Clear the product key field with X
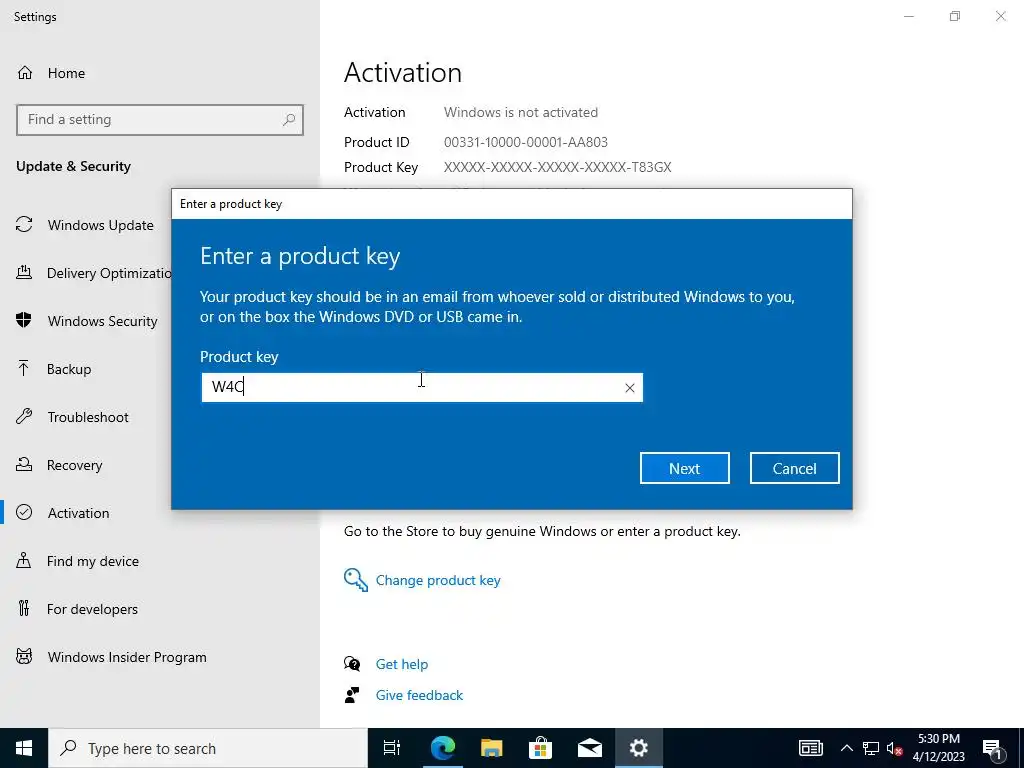Screen dimensions: 1024x768 click(630, 388)
